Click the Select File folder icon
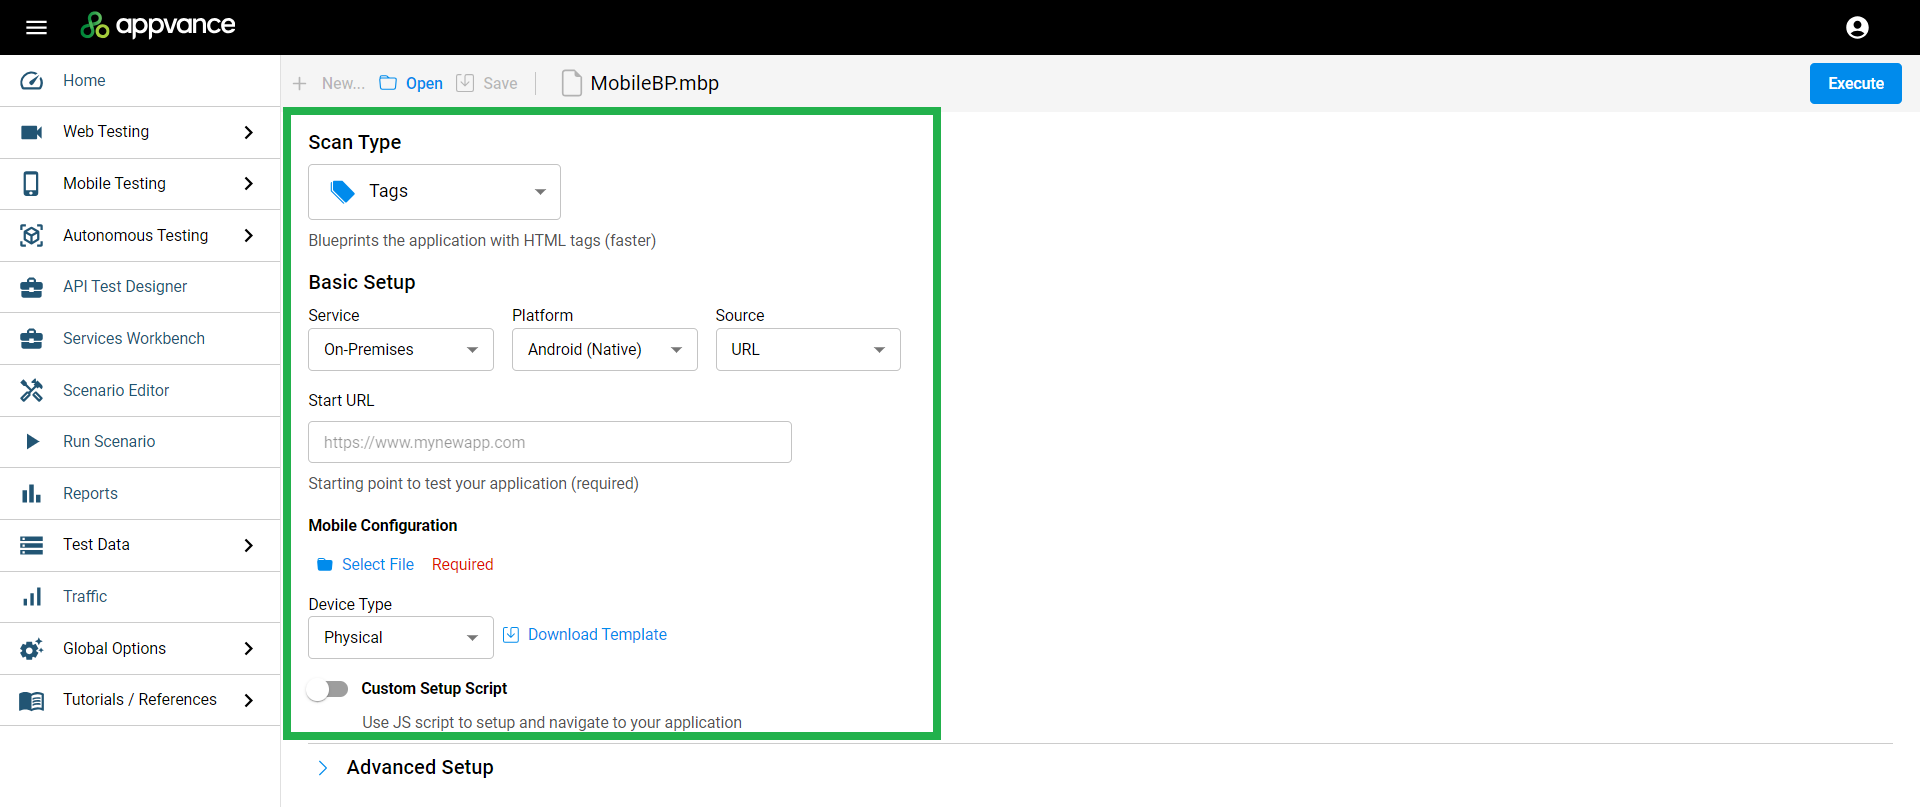1920x807 pixels. pos(325,565)
